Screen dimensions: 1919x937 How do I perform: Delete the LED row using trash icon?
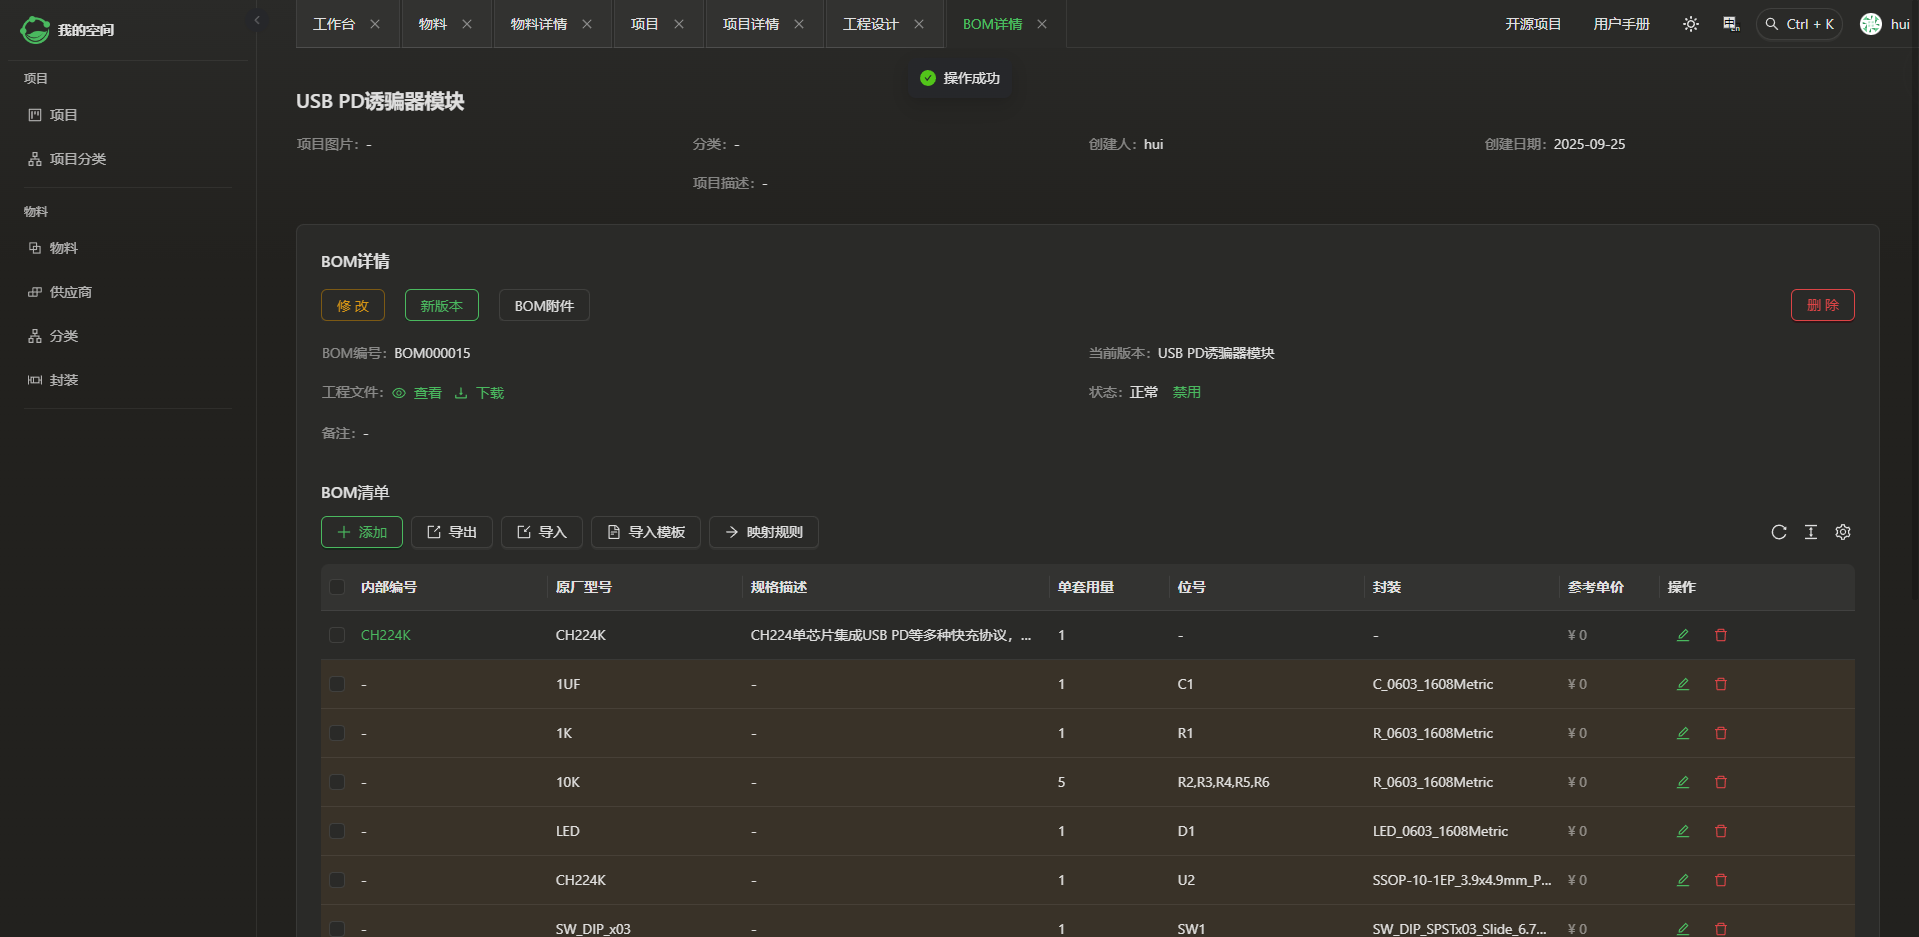click(x=1721, y=831)
